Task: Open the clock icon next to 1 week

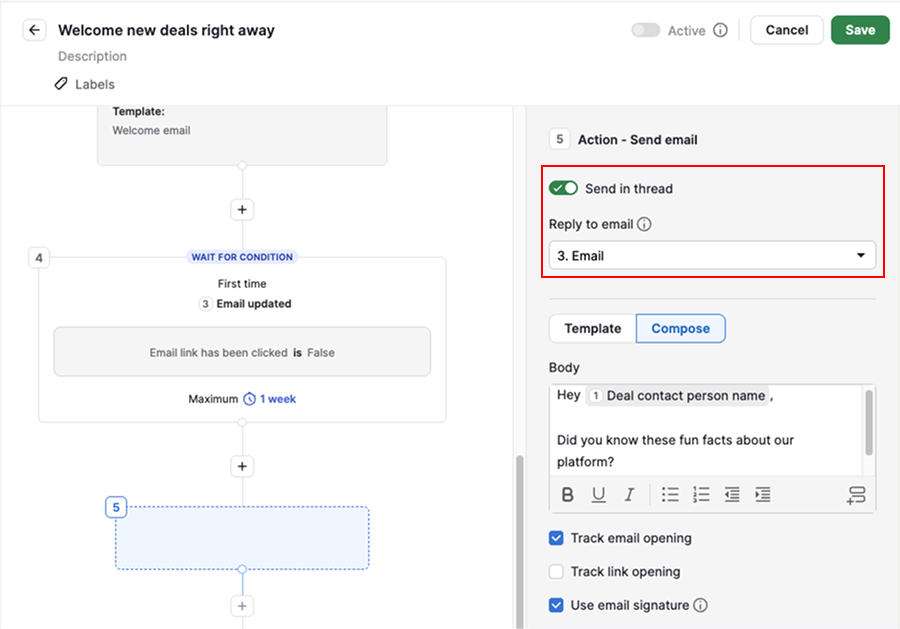Action: (249, 399)
